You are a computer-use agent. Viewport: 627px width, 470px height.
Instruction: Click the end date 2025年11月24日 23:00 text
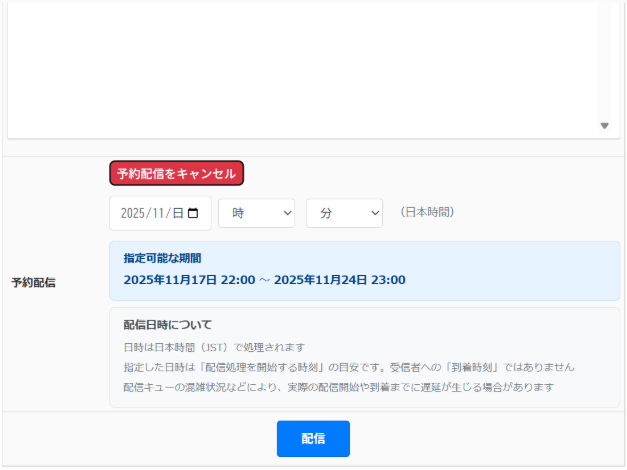coord(340,280)
